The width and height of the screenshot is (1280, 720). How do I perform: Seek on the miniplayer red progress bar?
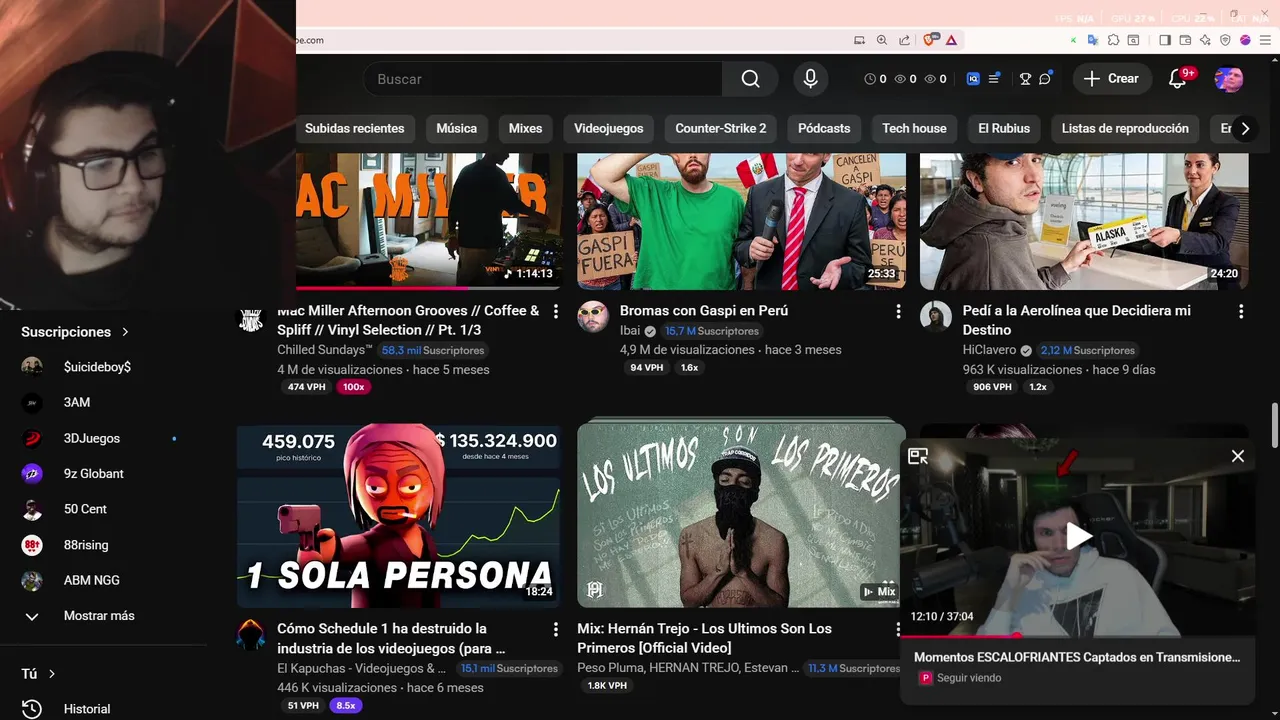click(x=1078, y=635)
